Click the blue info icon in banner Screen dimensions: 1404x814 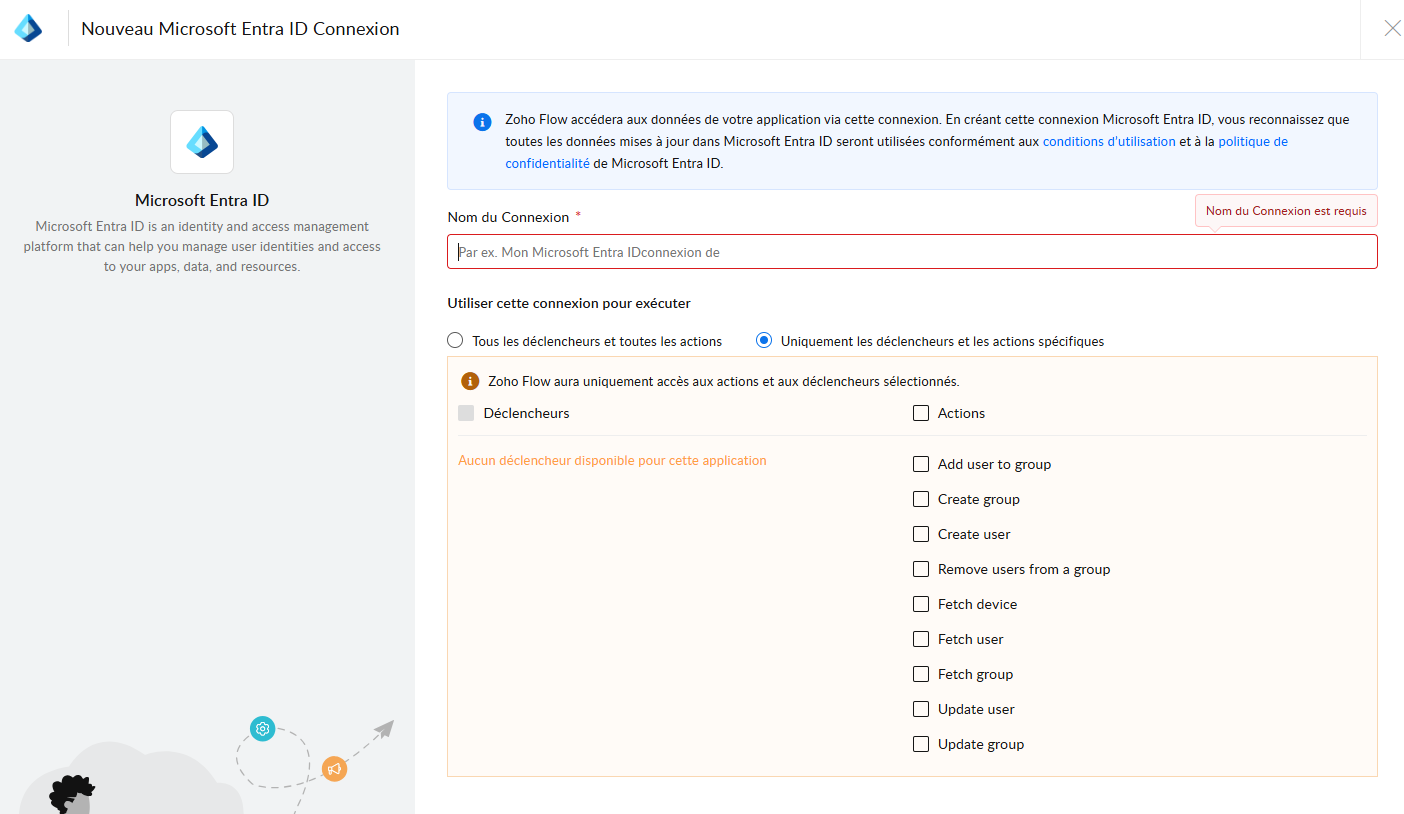pos(482,122)
